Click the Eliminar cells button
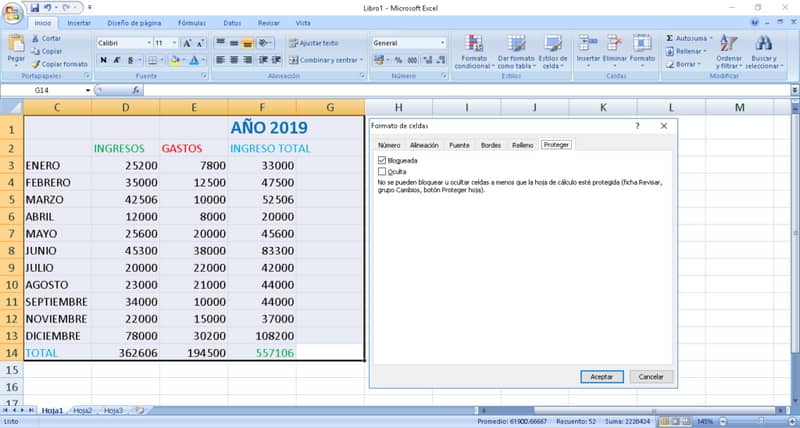This screenshot has width=800, height=428. click(614, 51)
